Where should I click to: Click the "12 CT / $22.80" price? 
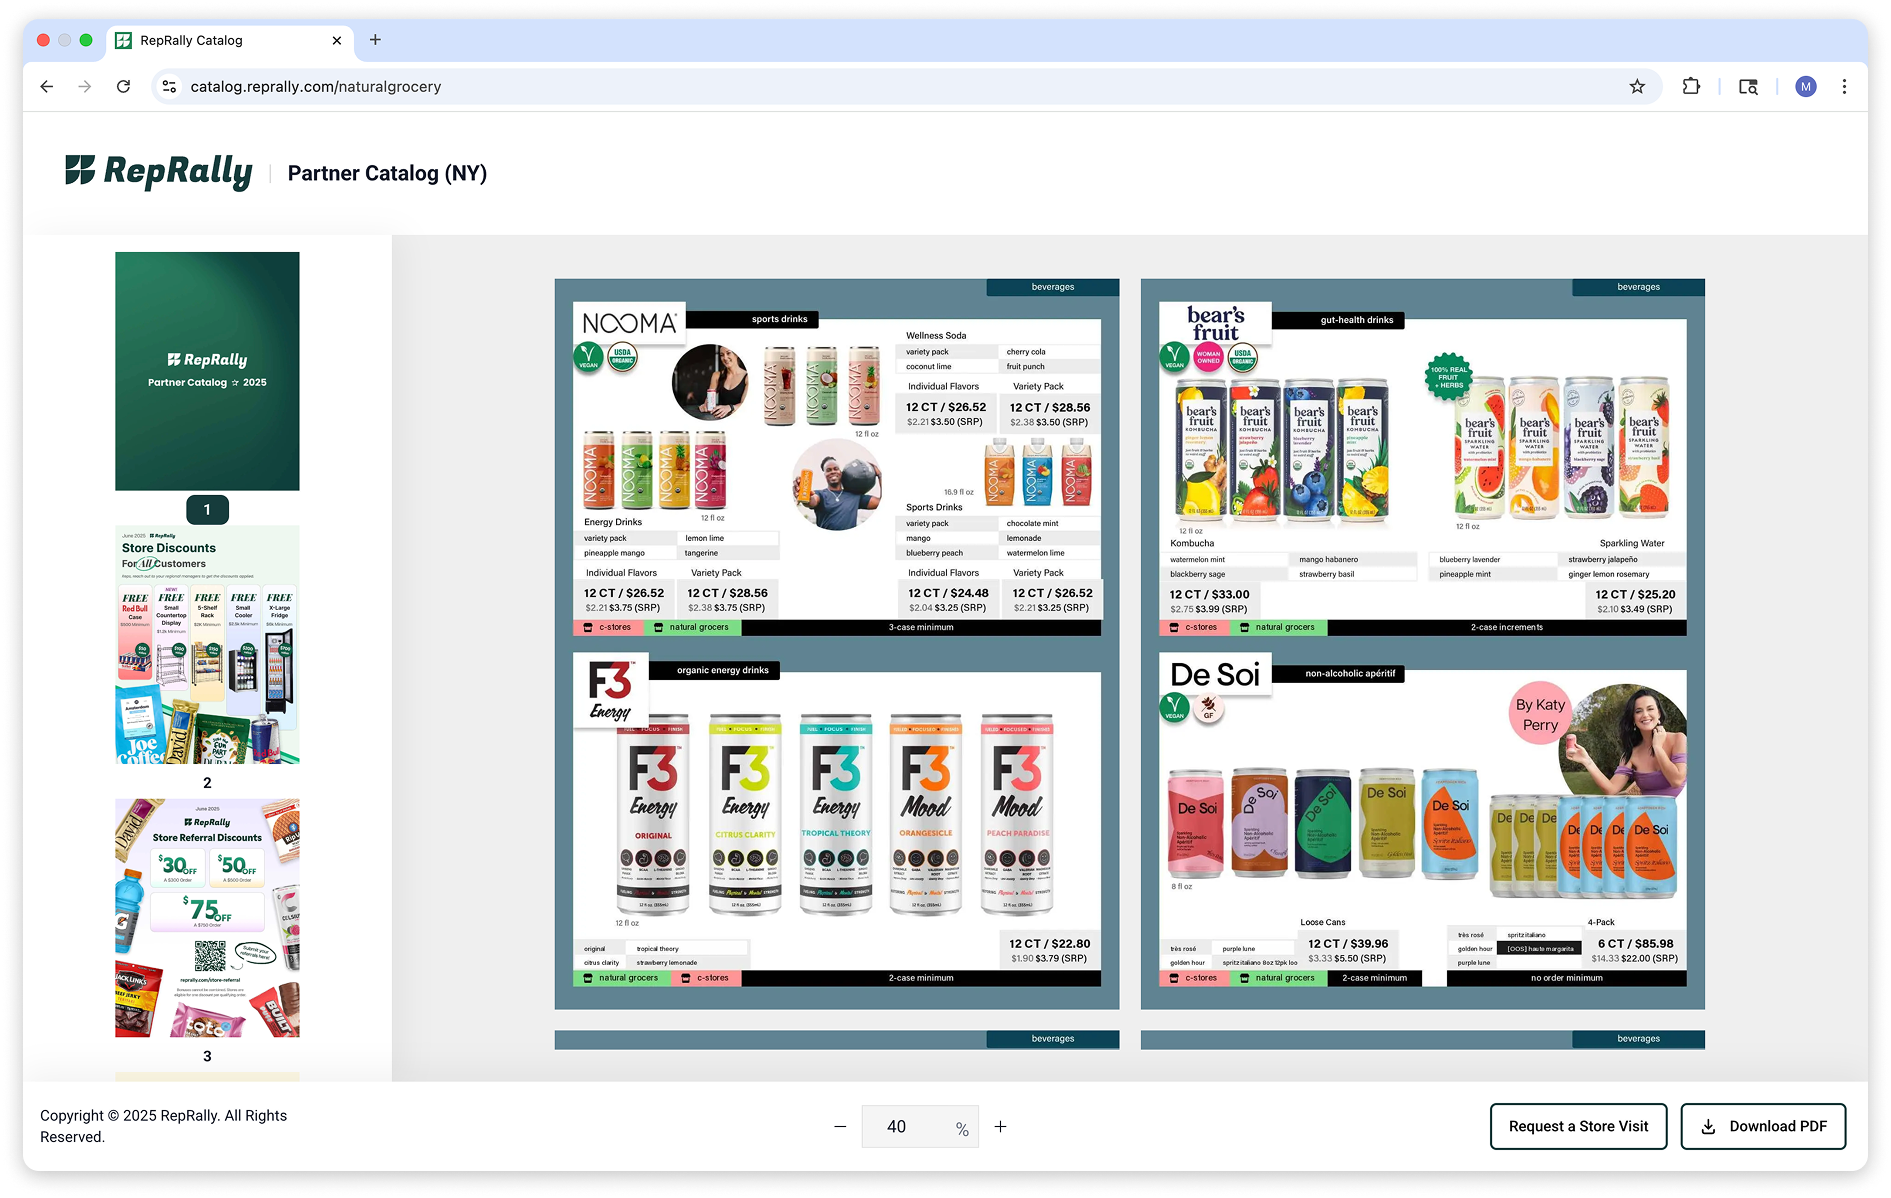point(1049,943)
